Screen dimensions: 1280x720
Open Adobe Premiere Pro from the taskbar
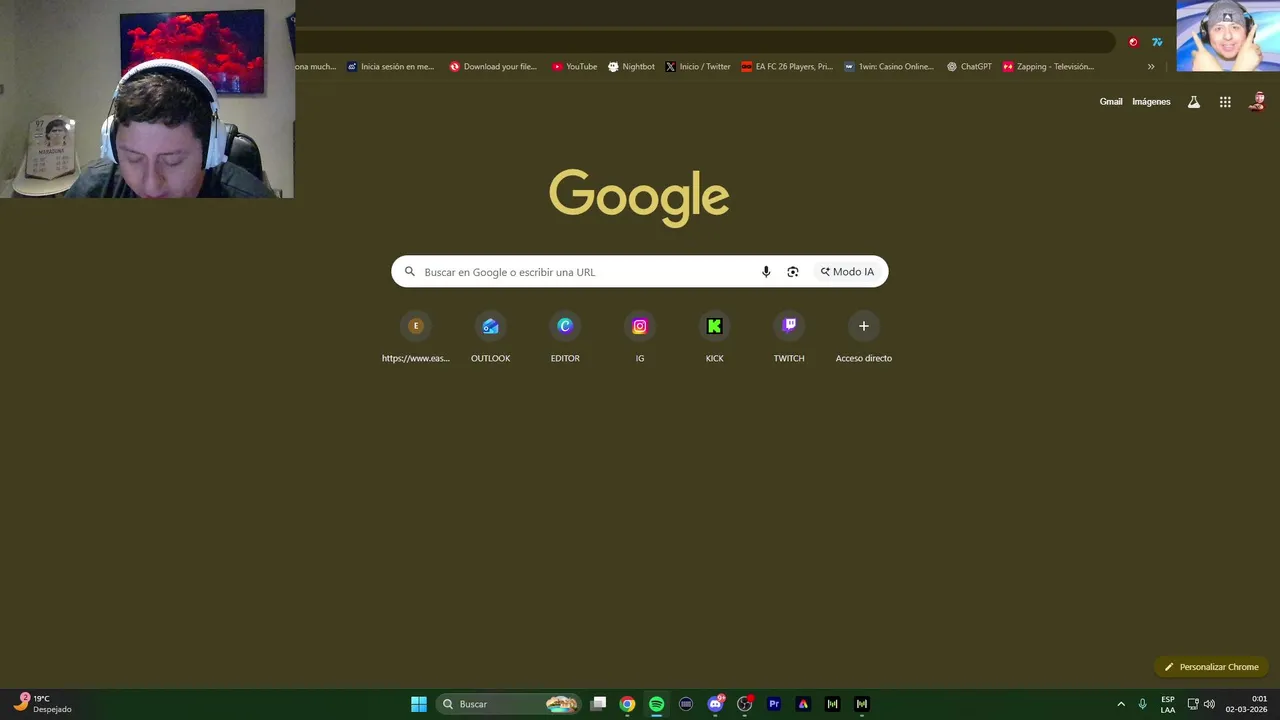tap(774, 704)
